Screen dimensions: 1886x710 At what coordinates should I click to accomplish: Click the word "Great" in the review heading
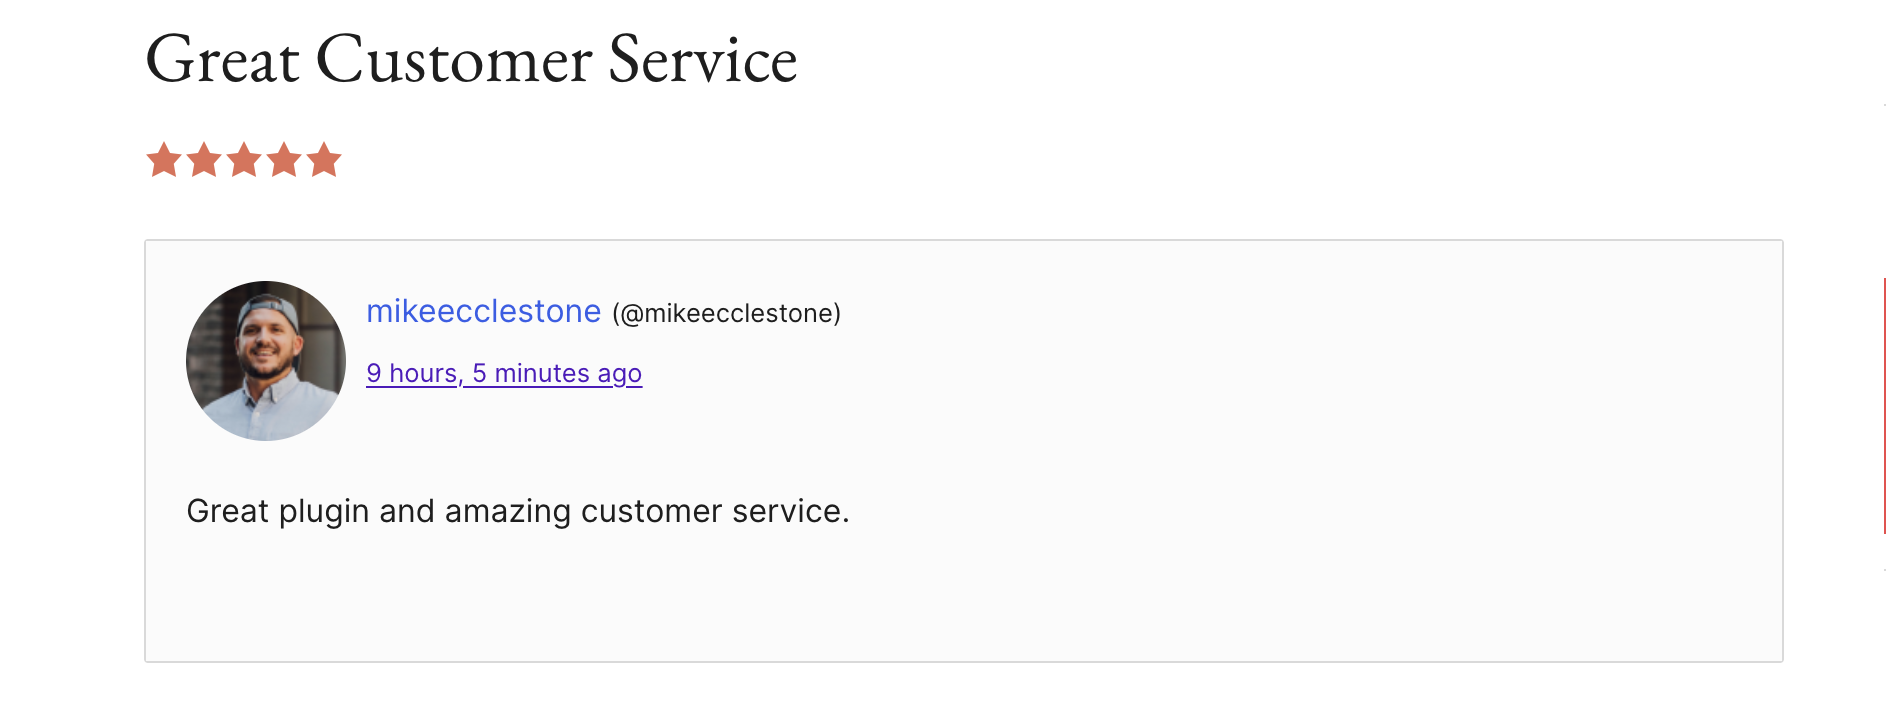(x=222, y=60)
